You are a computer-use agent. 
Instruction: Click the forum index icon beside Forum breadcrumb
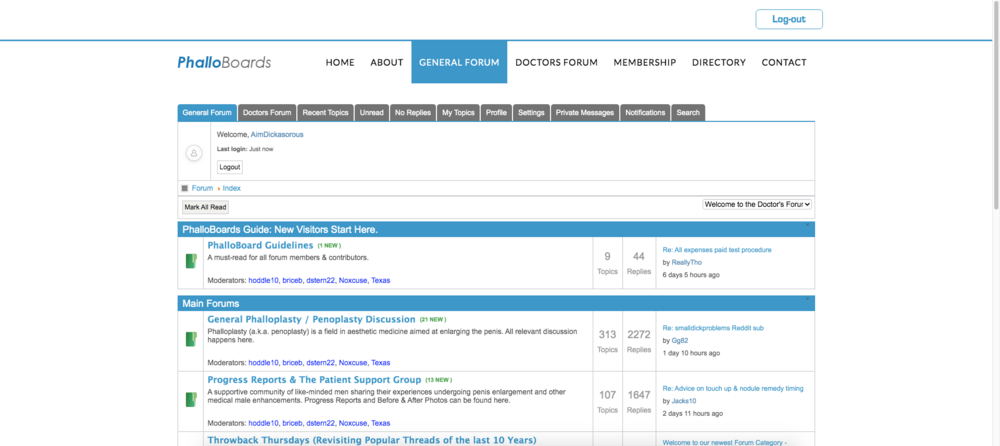pos(185,188)
